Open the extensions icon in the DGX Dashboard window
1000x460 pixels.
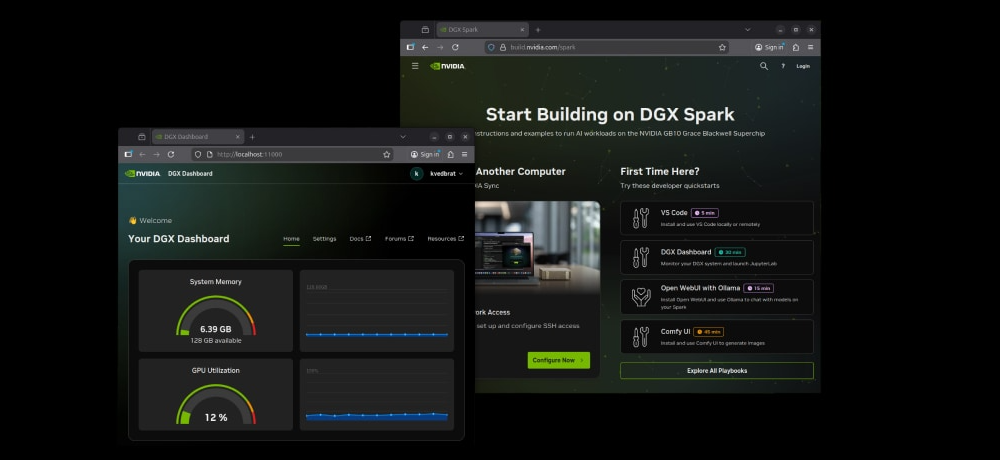451,154
